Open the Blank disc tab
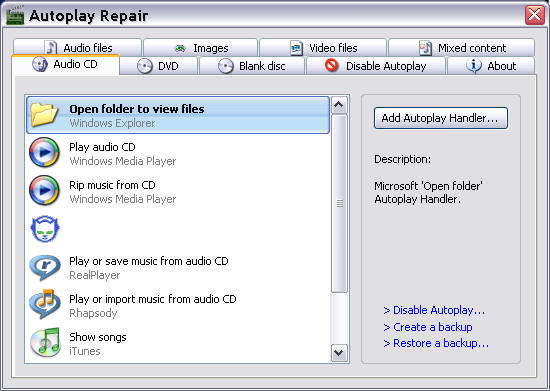The width and height of the screenshot is (550, 391). tap(251, 66)
